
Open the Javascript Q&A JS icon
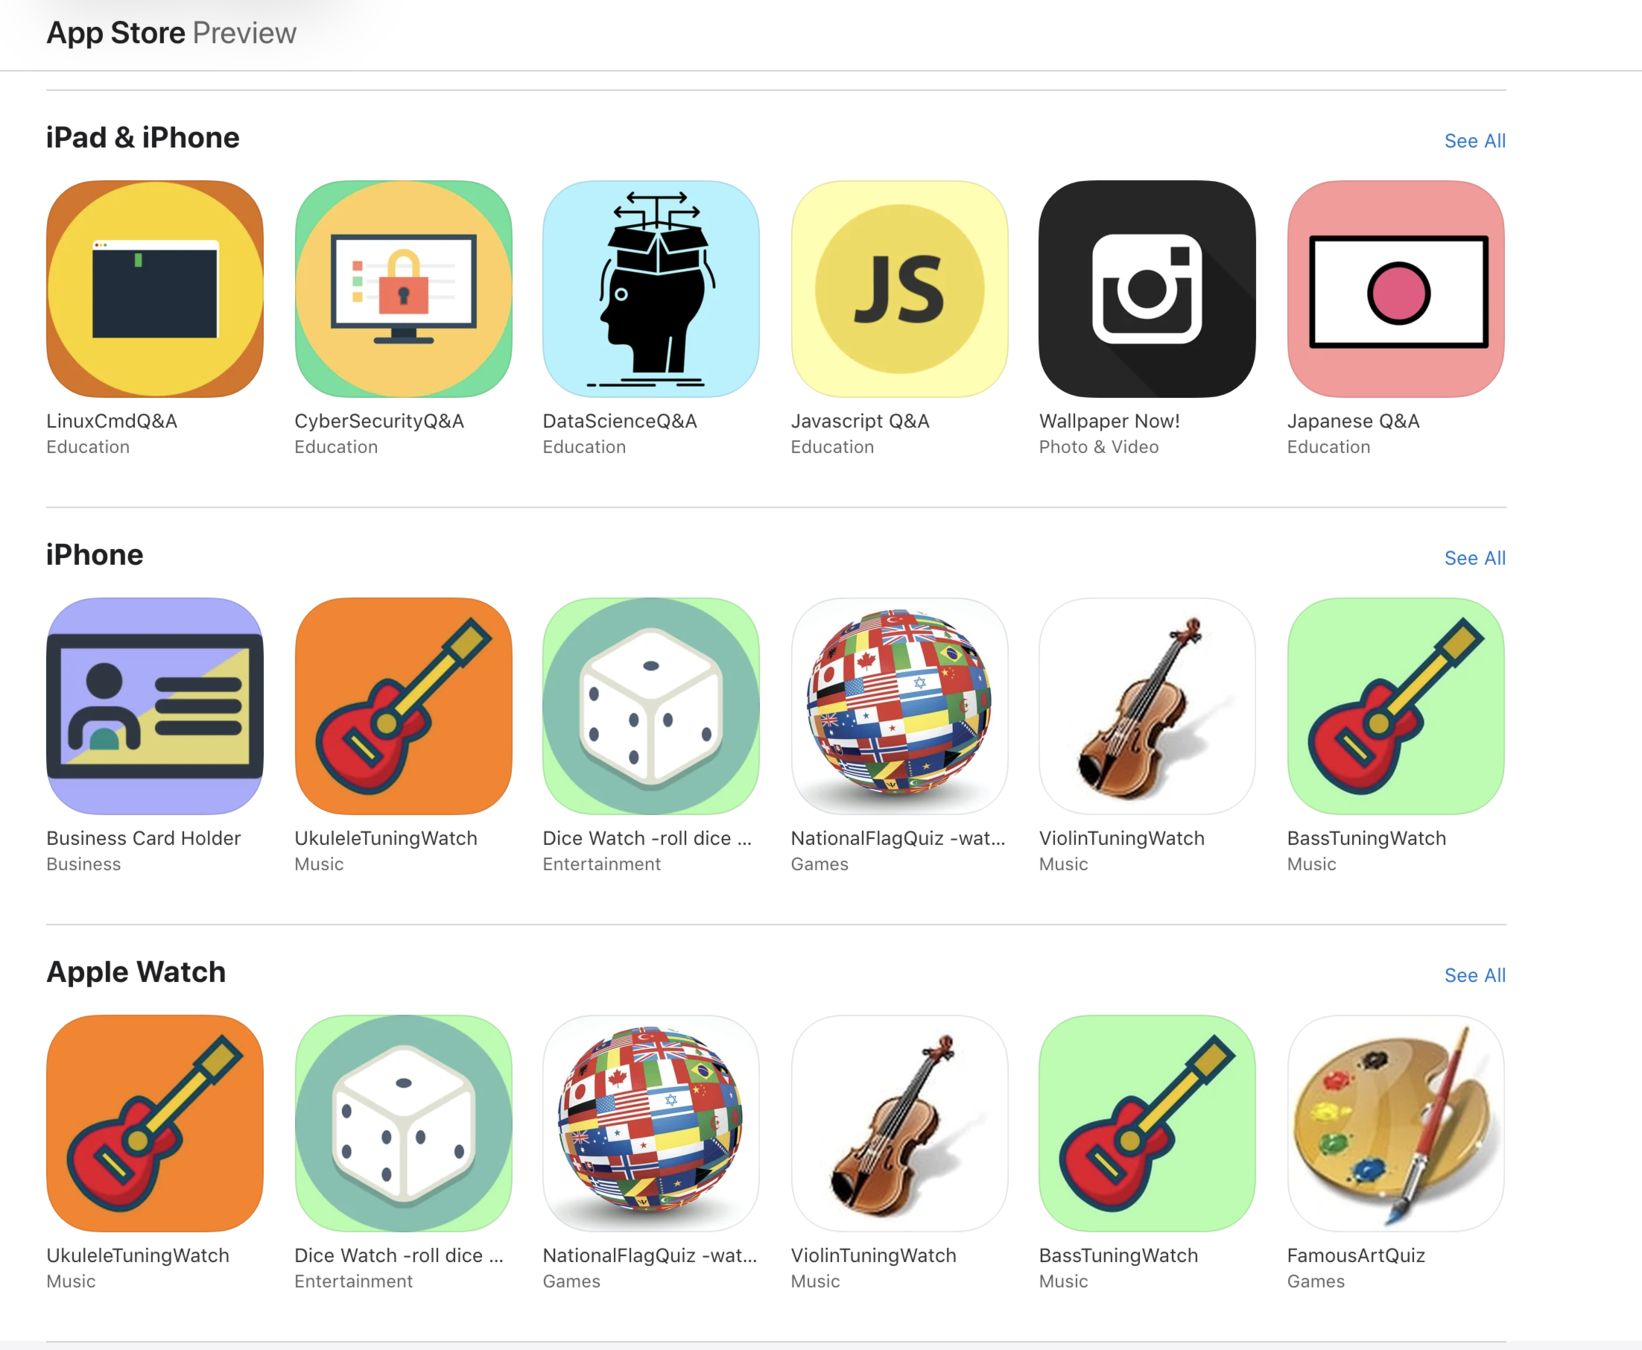pos(899,289)
